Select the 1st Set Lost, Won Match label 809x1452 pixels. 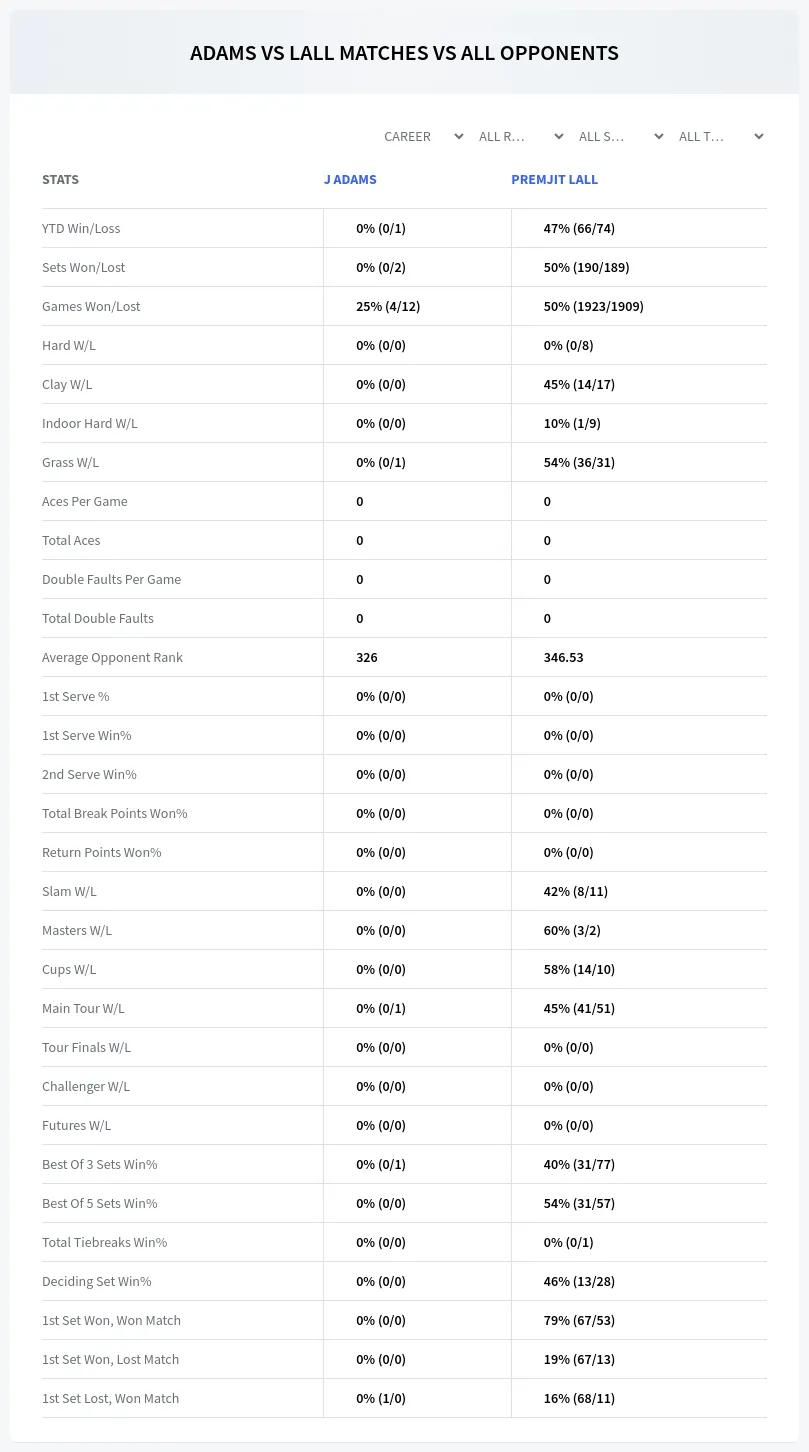pyautogui.click(x=110, y=1398)
